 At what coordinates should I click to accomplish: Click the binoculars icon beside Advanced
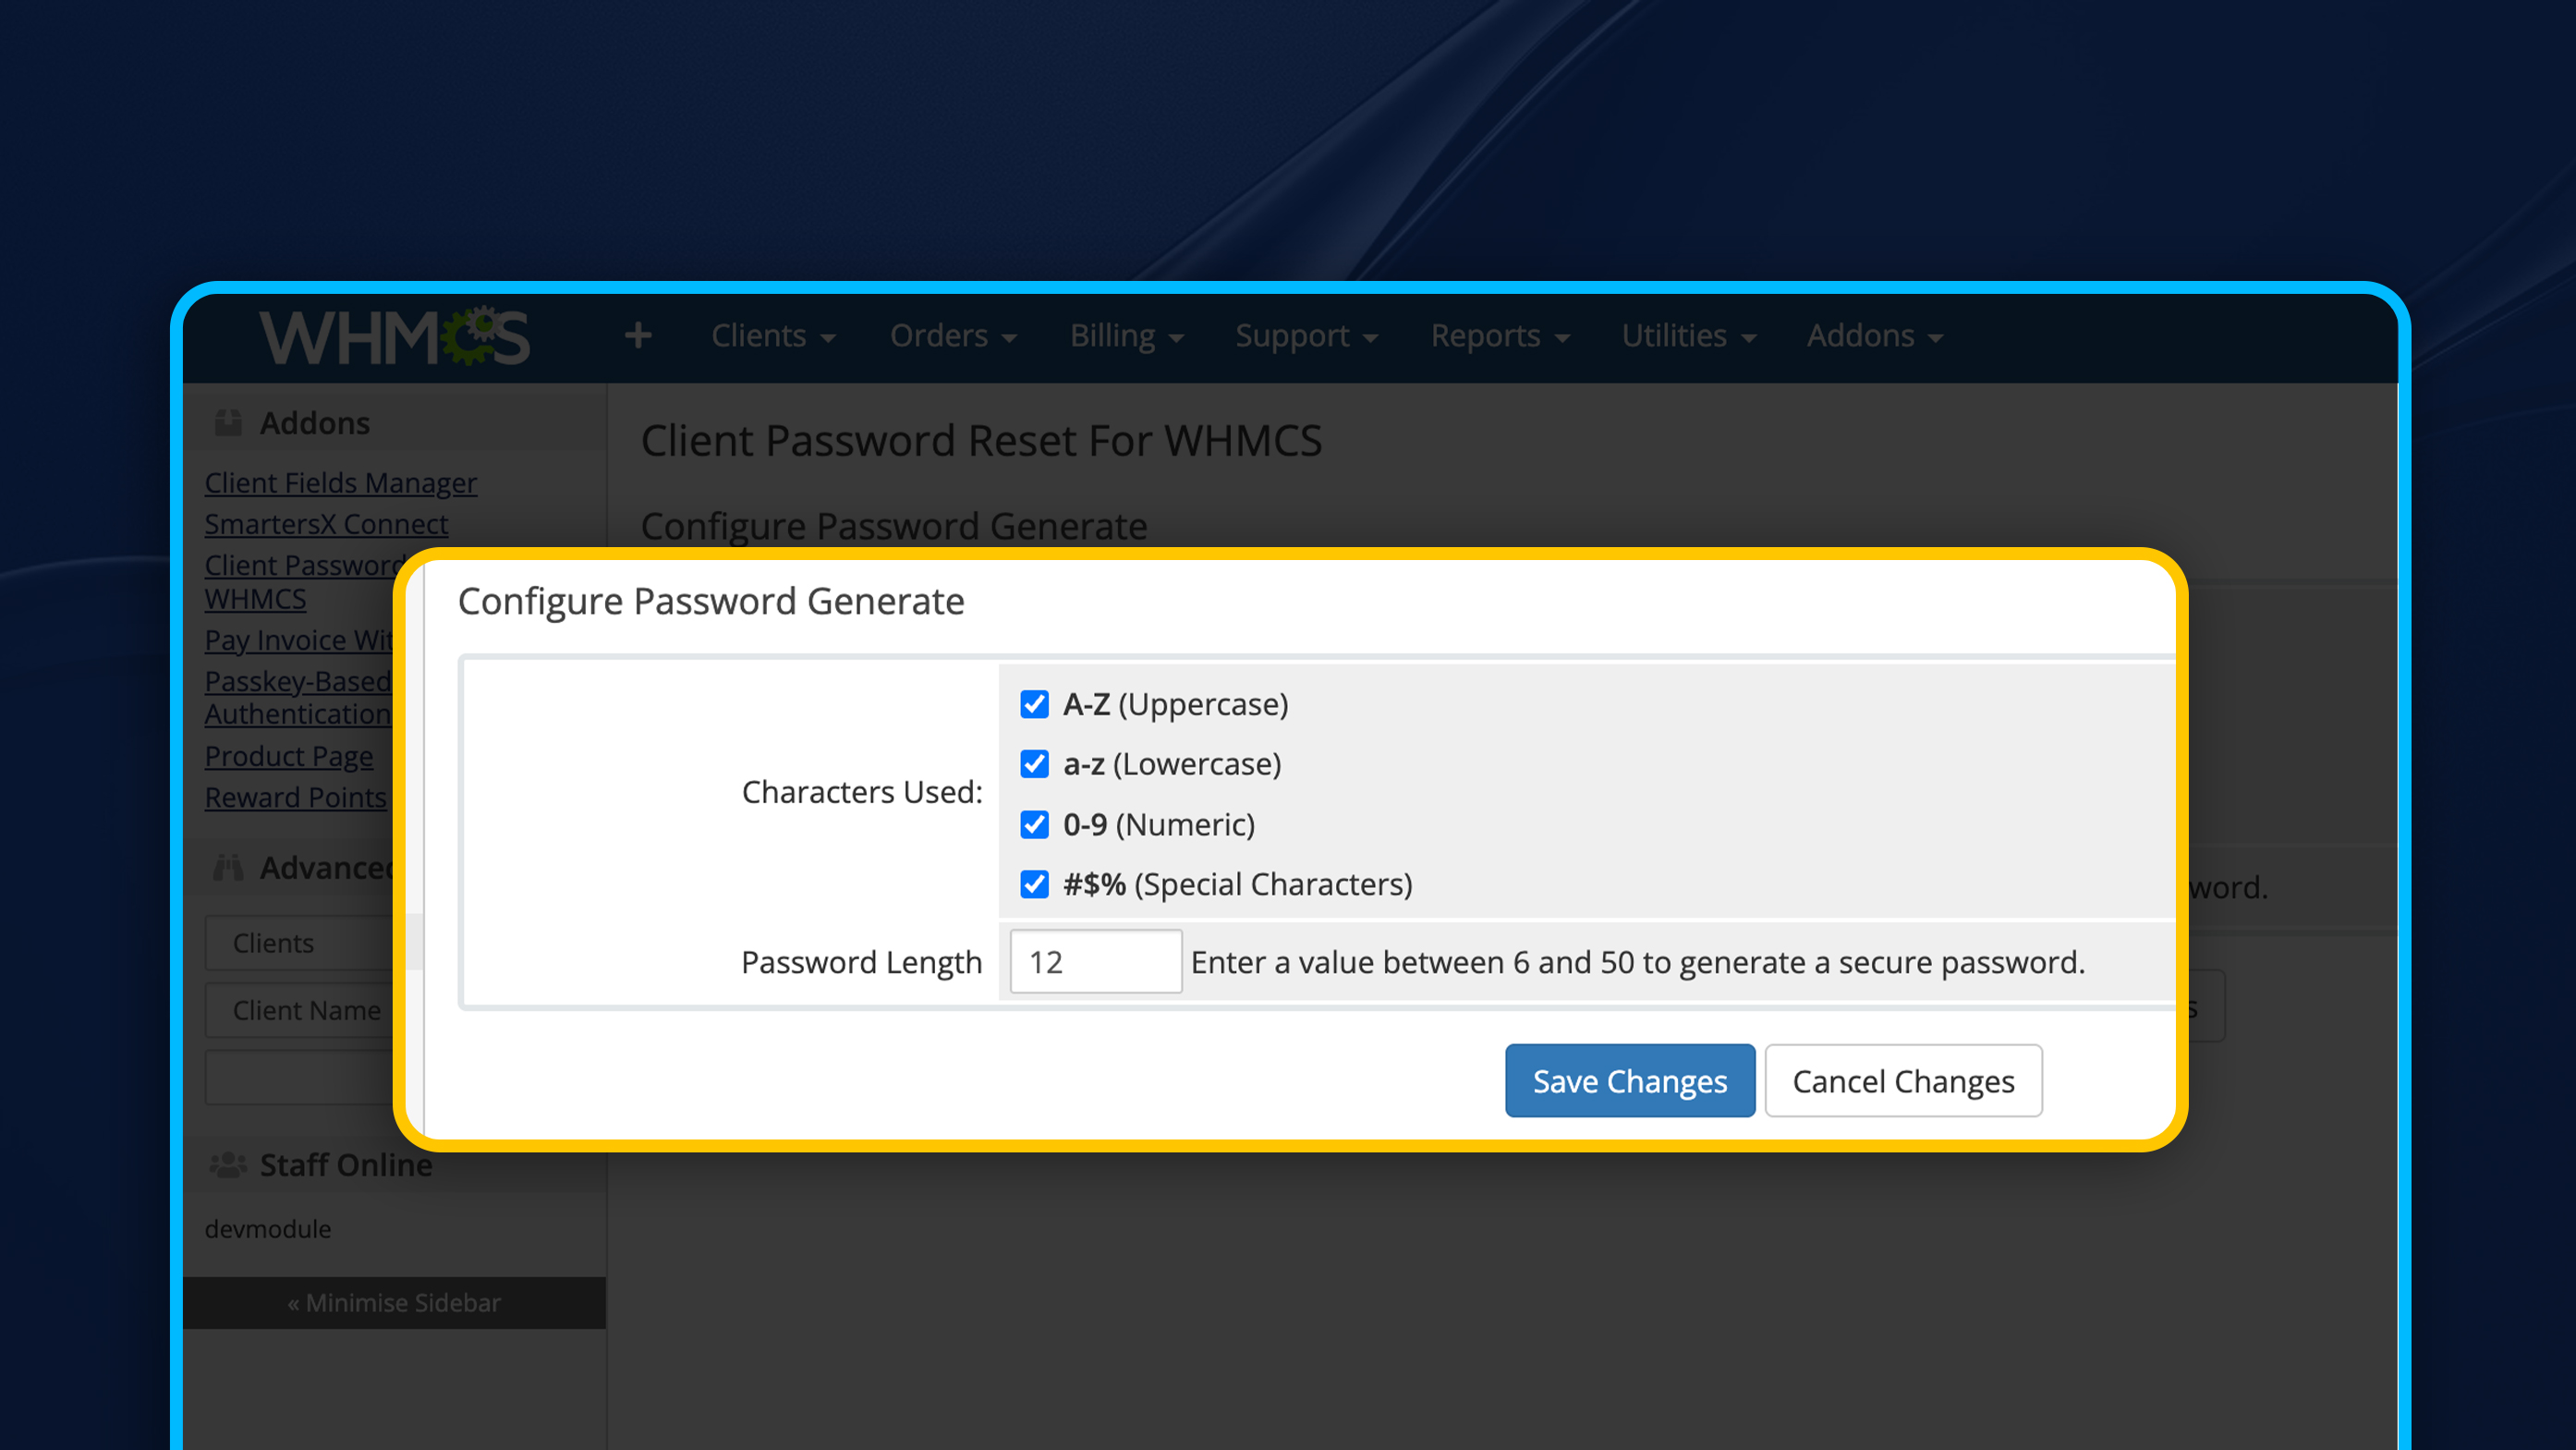click(228, 868)
